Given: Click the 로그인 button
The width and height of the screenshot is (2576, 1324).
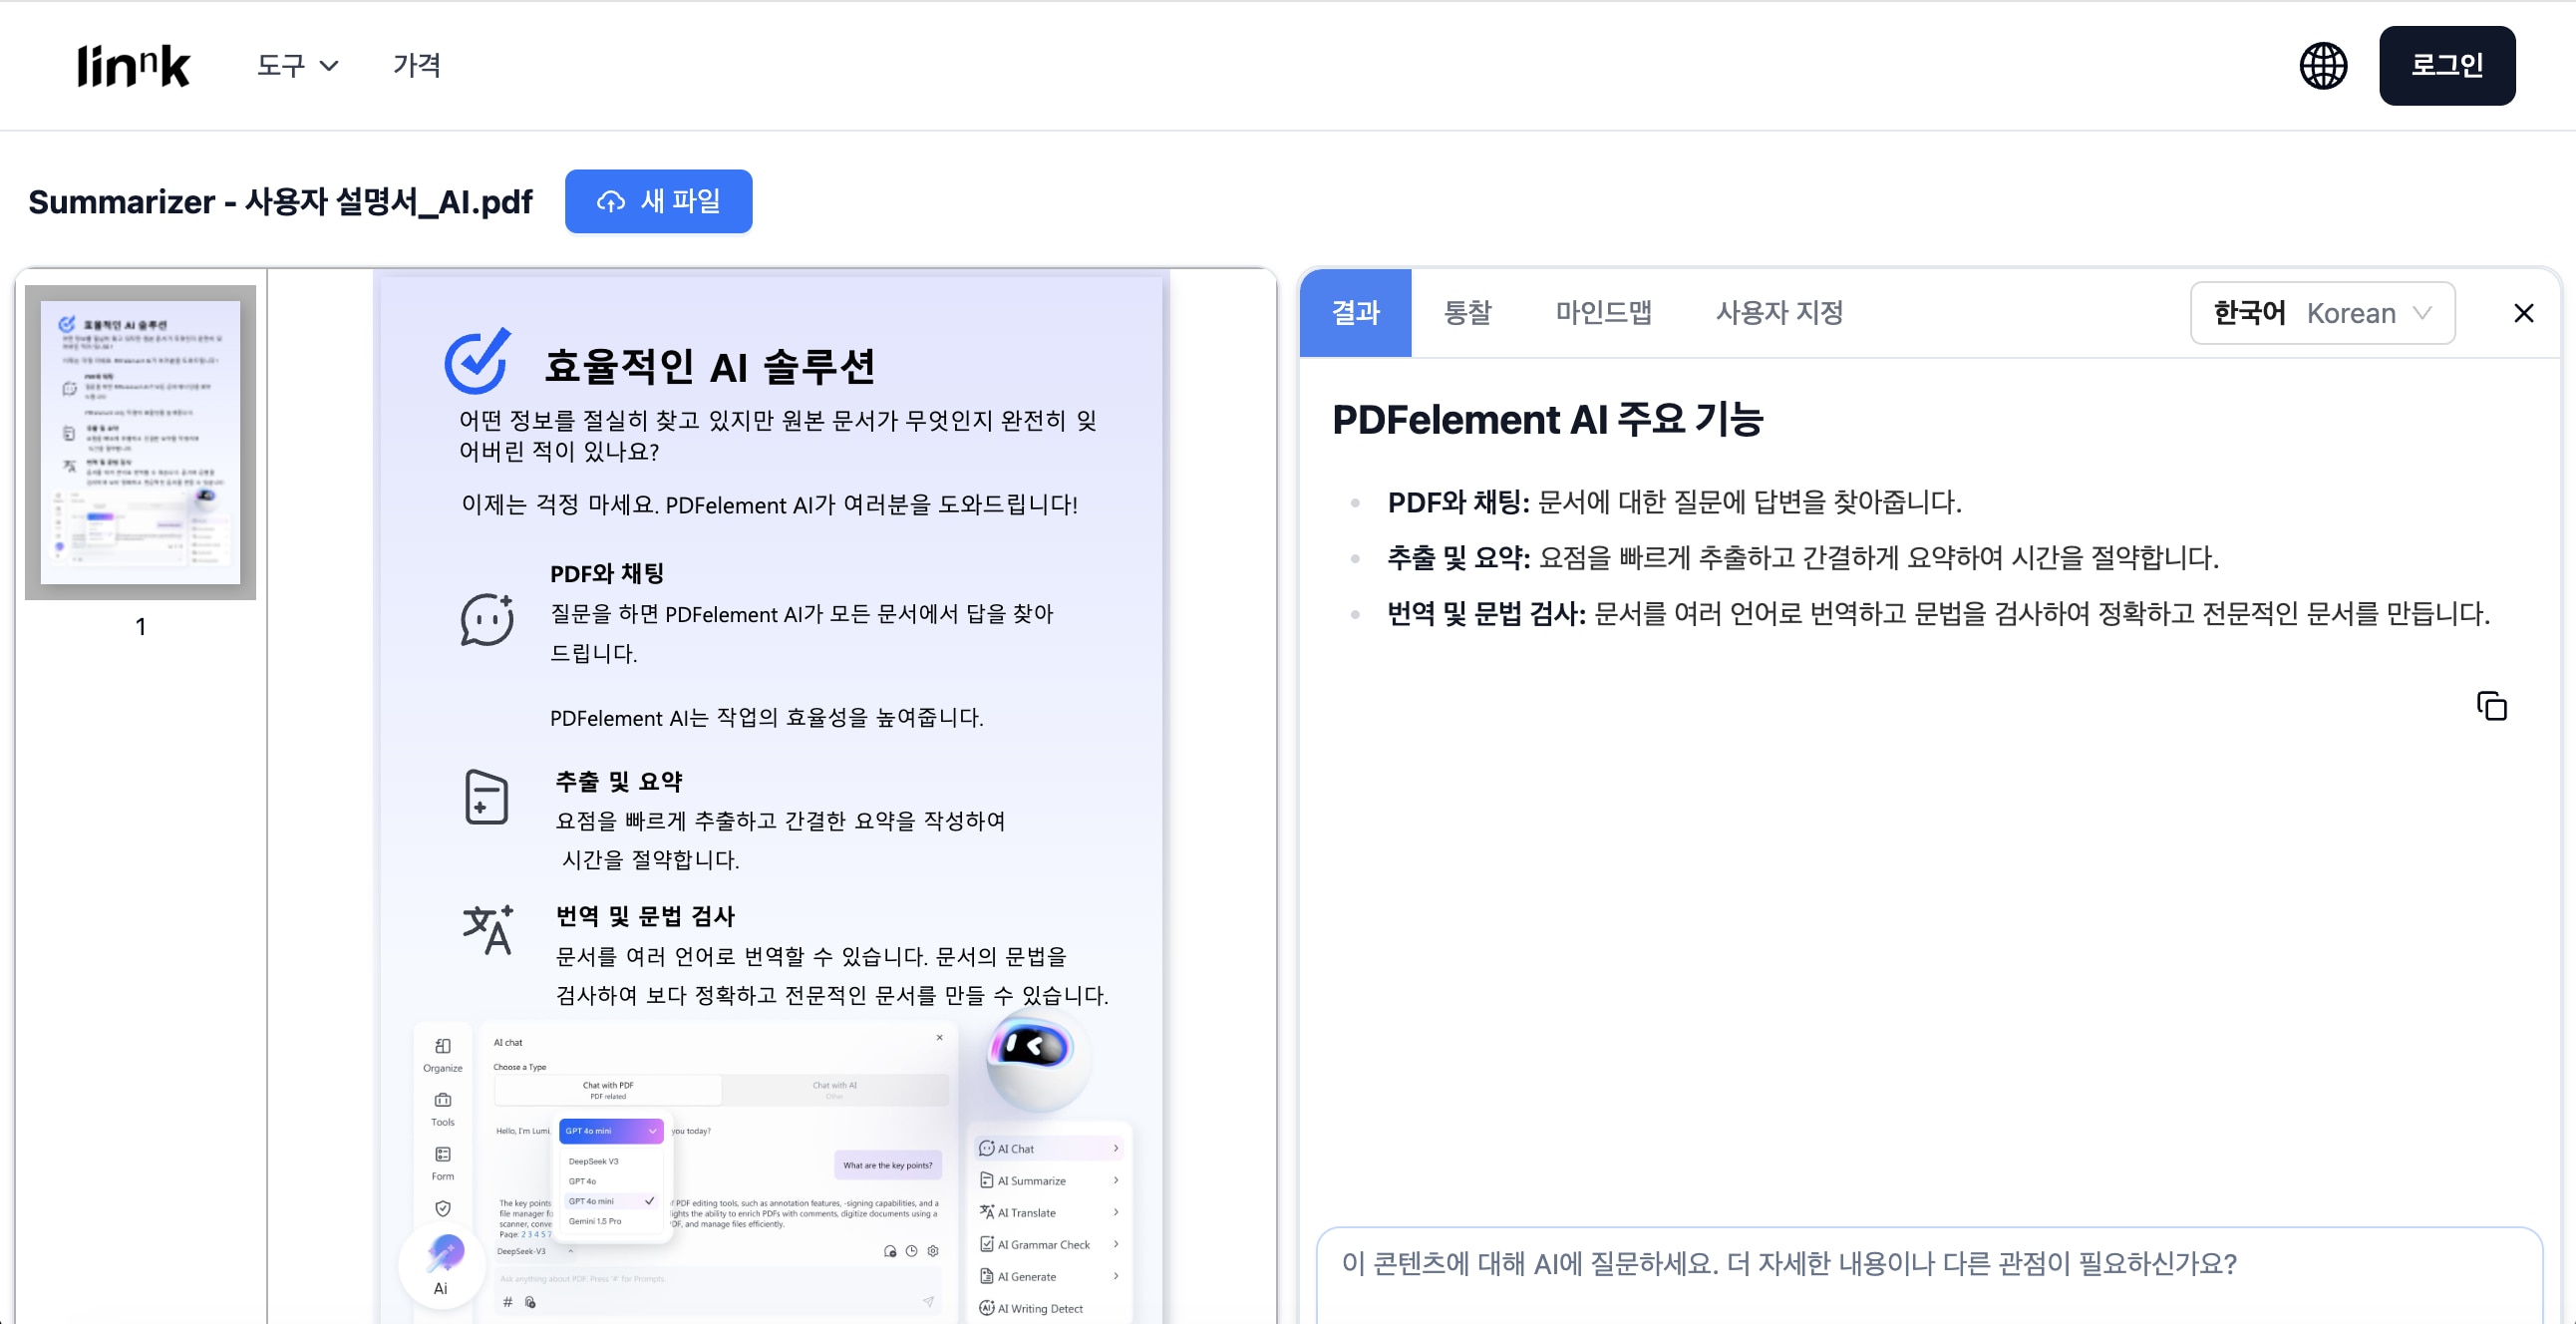Looking at the screenshot, I should point(2447,65).
